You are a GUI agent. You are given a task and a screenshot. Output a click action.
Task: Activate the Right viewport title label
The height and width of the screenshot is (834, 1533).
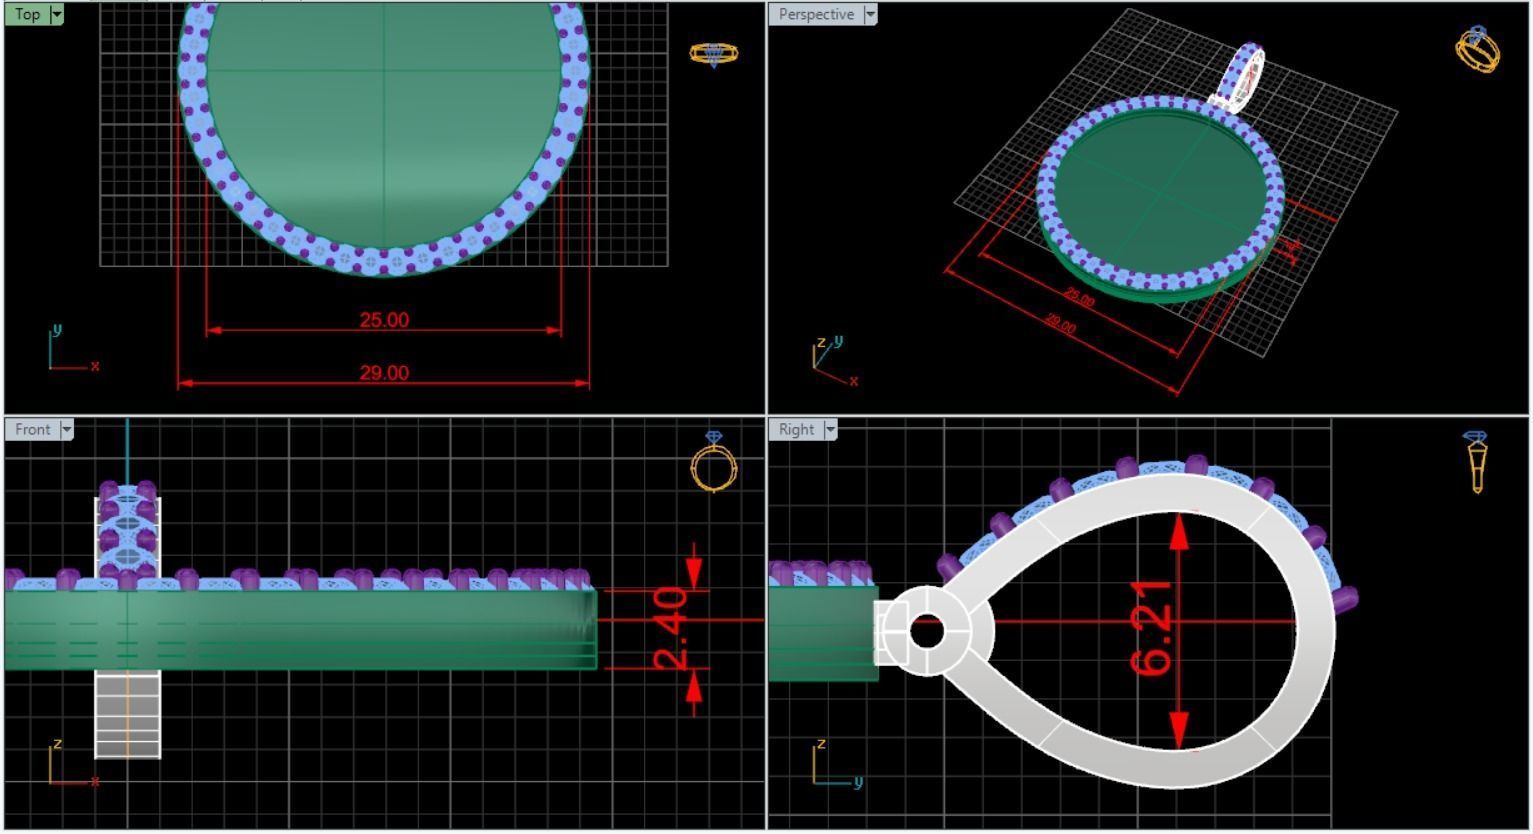pyautogui.click(x=796, y=429)
